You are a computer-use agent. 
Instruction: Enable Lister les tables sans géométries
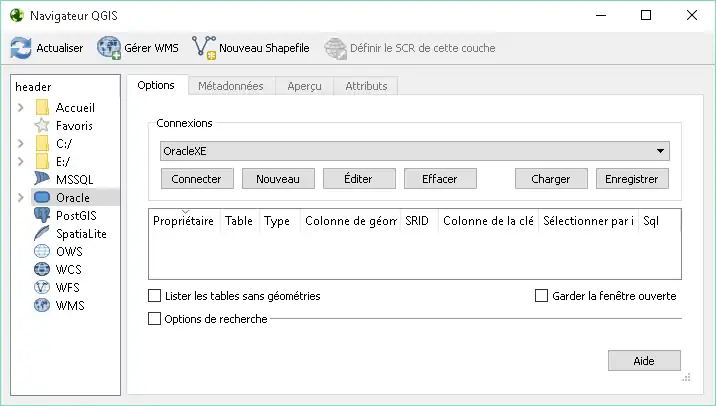tap(154, 295)
